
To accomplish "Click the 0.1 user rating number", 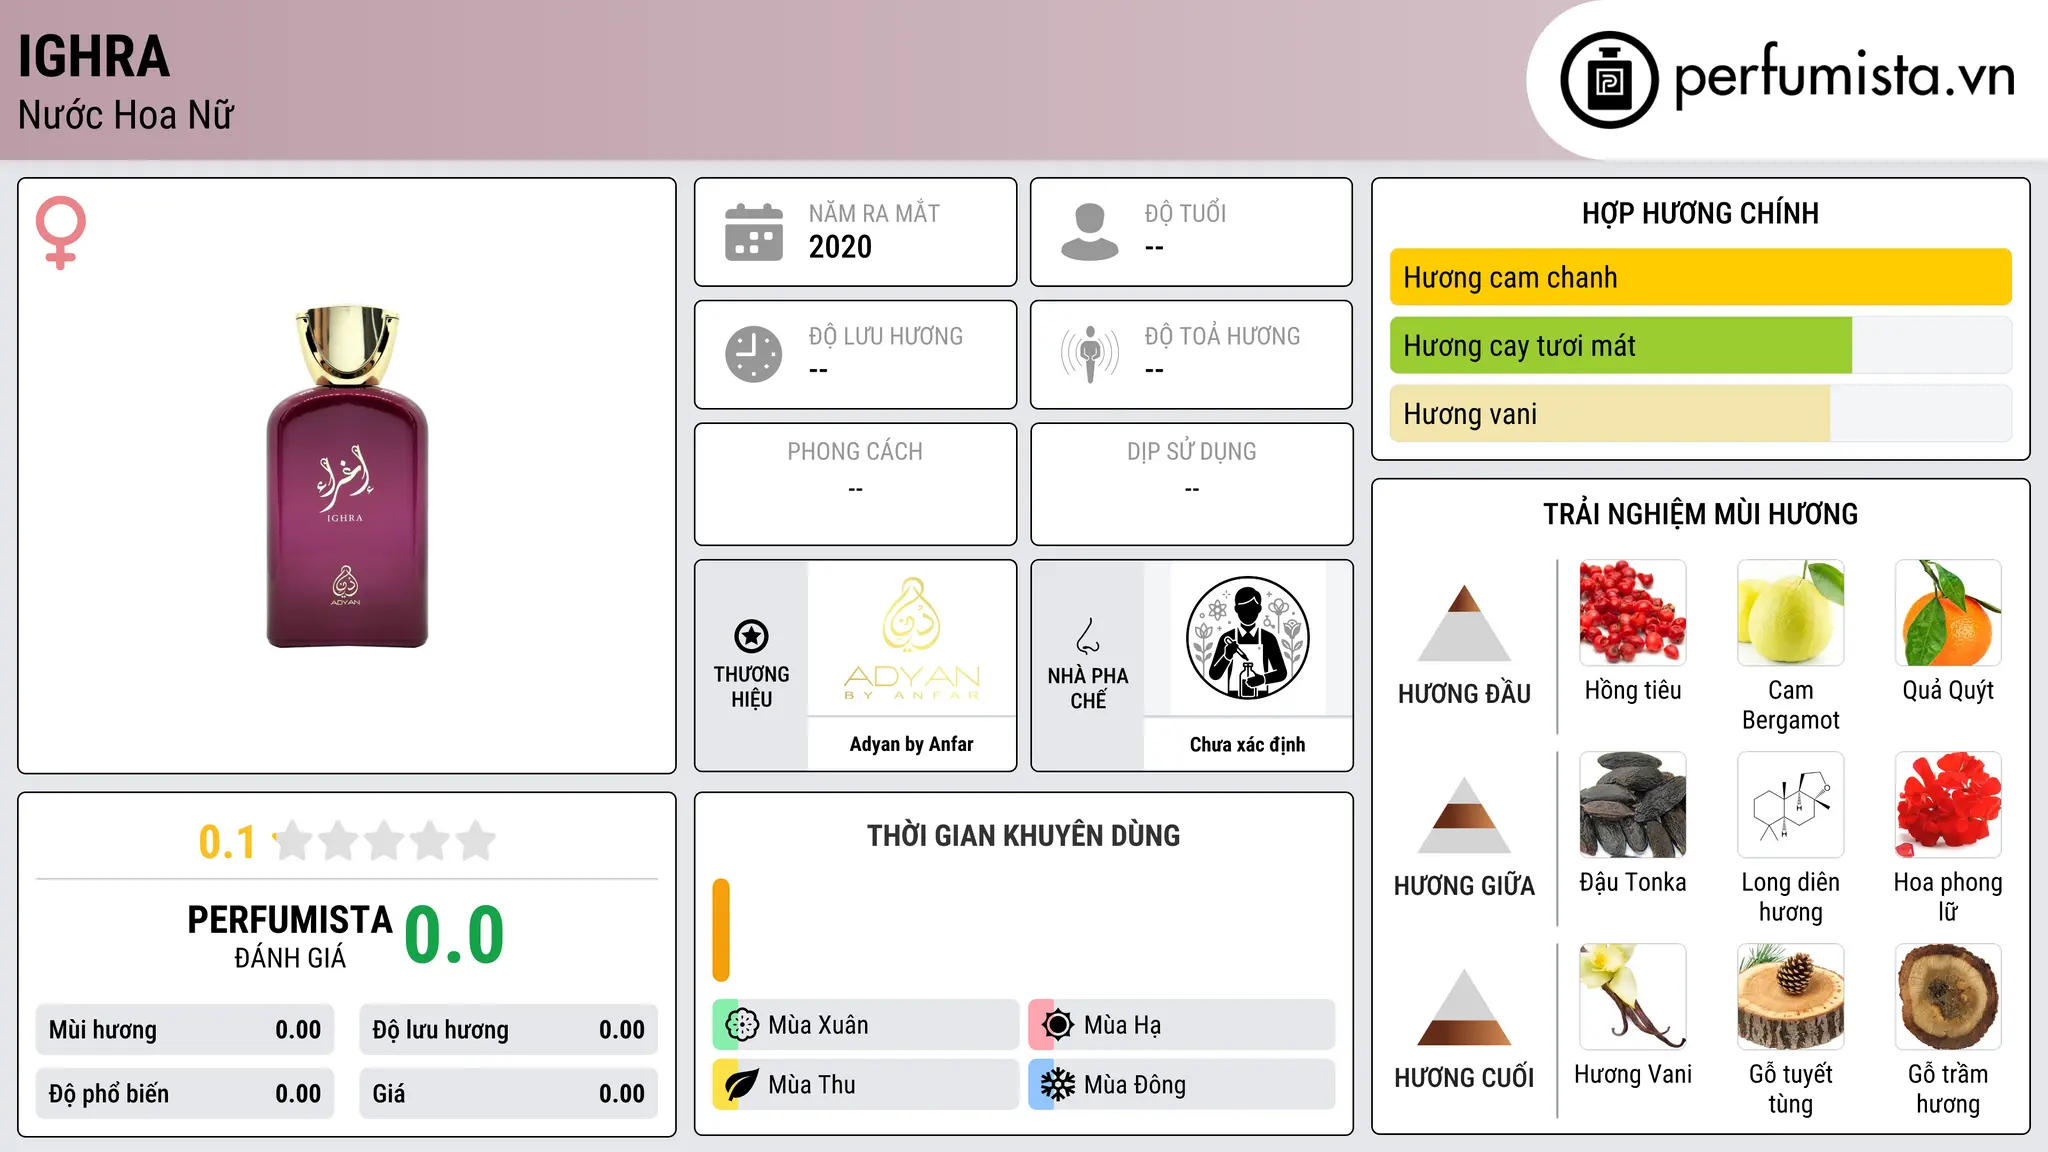I will [227, 842].
